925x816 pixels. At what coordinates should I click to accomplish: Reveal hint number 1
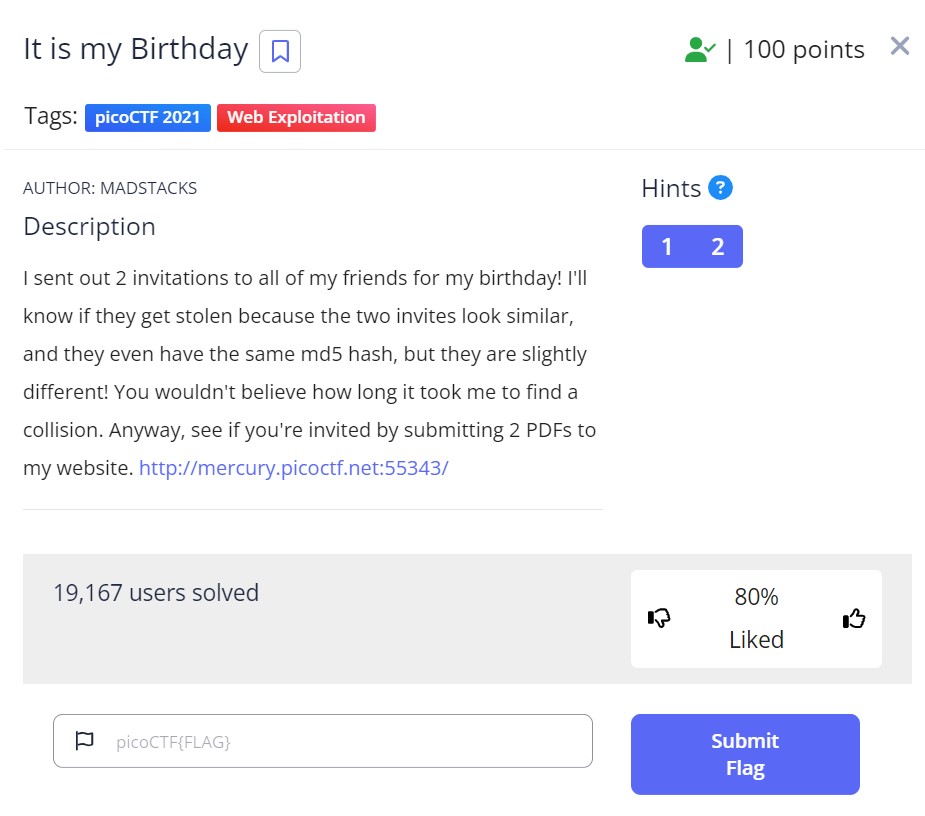pyautogui.click(x=667, y=247)
